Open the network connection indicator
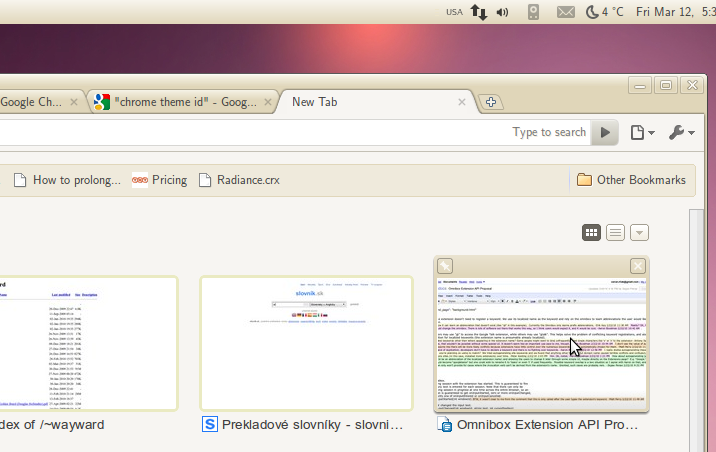This screenshot has height=452, width=716. [479, 12]
